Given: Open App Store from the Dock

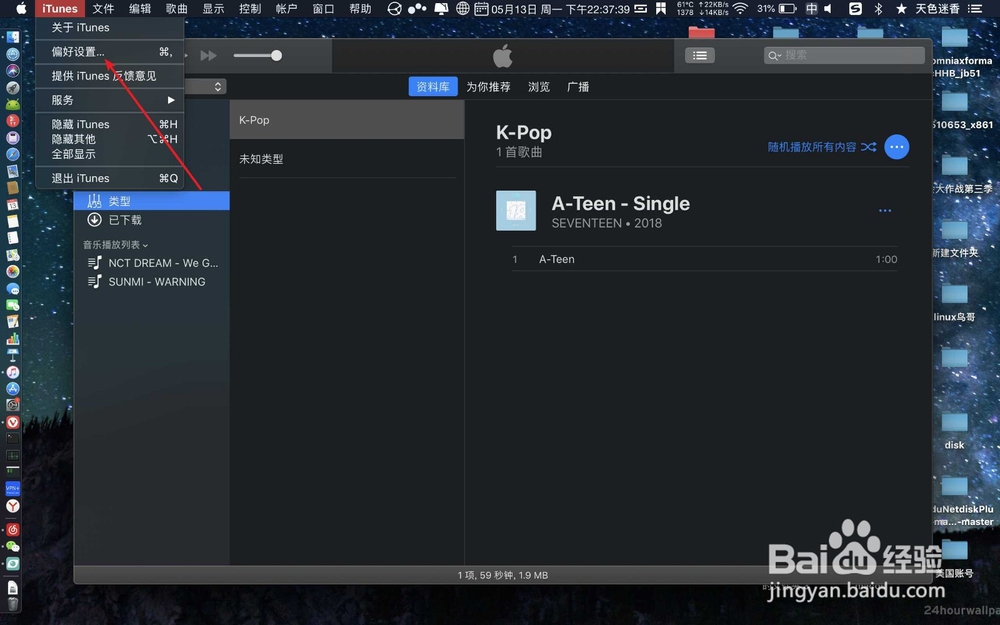Looking at the screenshot, I should [13, 388].
